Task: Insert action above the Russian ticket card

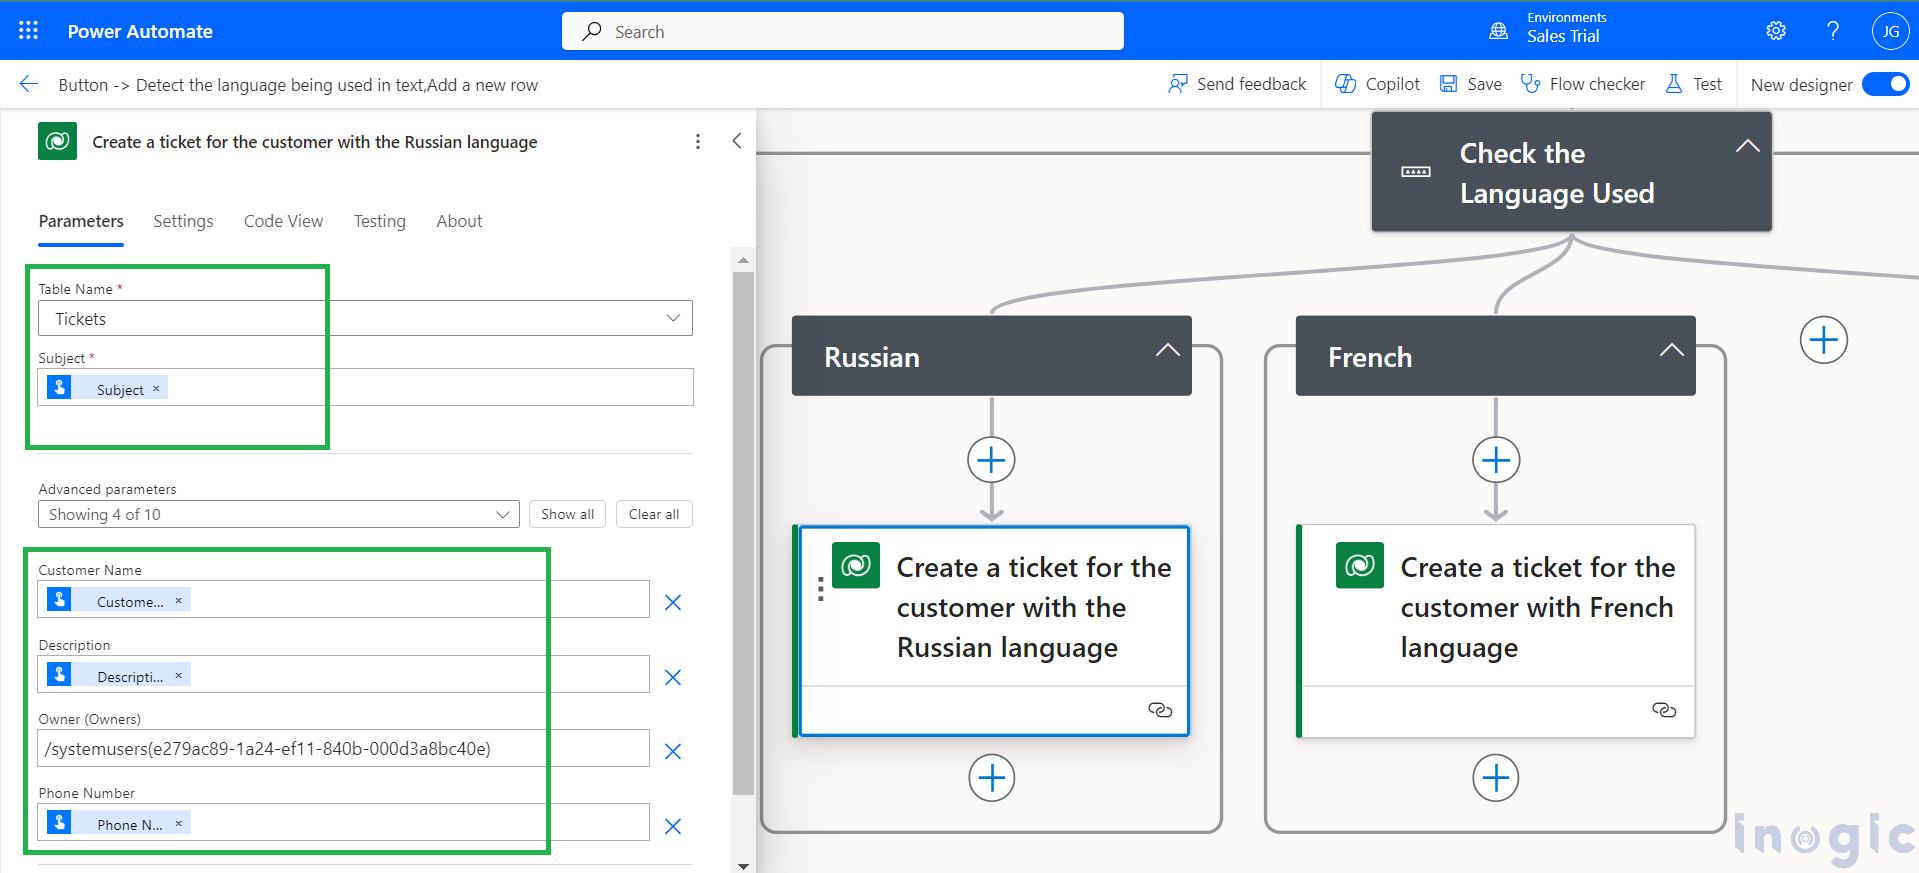Action: 991,460
